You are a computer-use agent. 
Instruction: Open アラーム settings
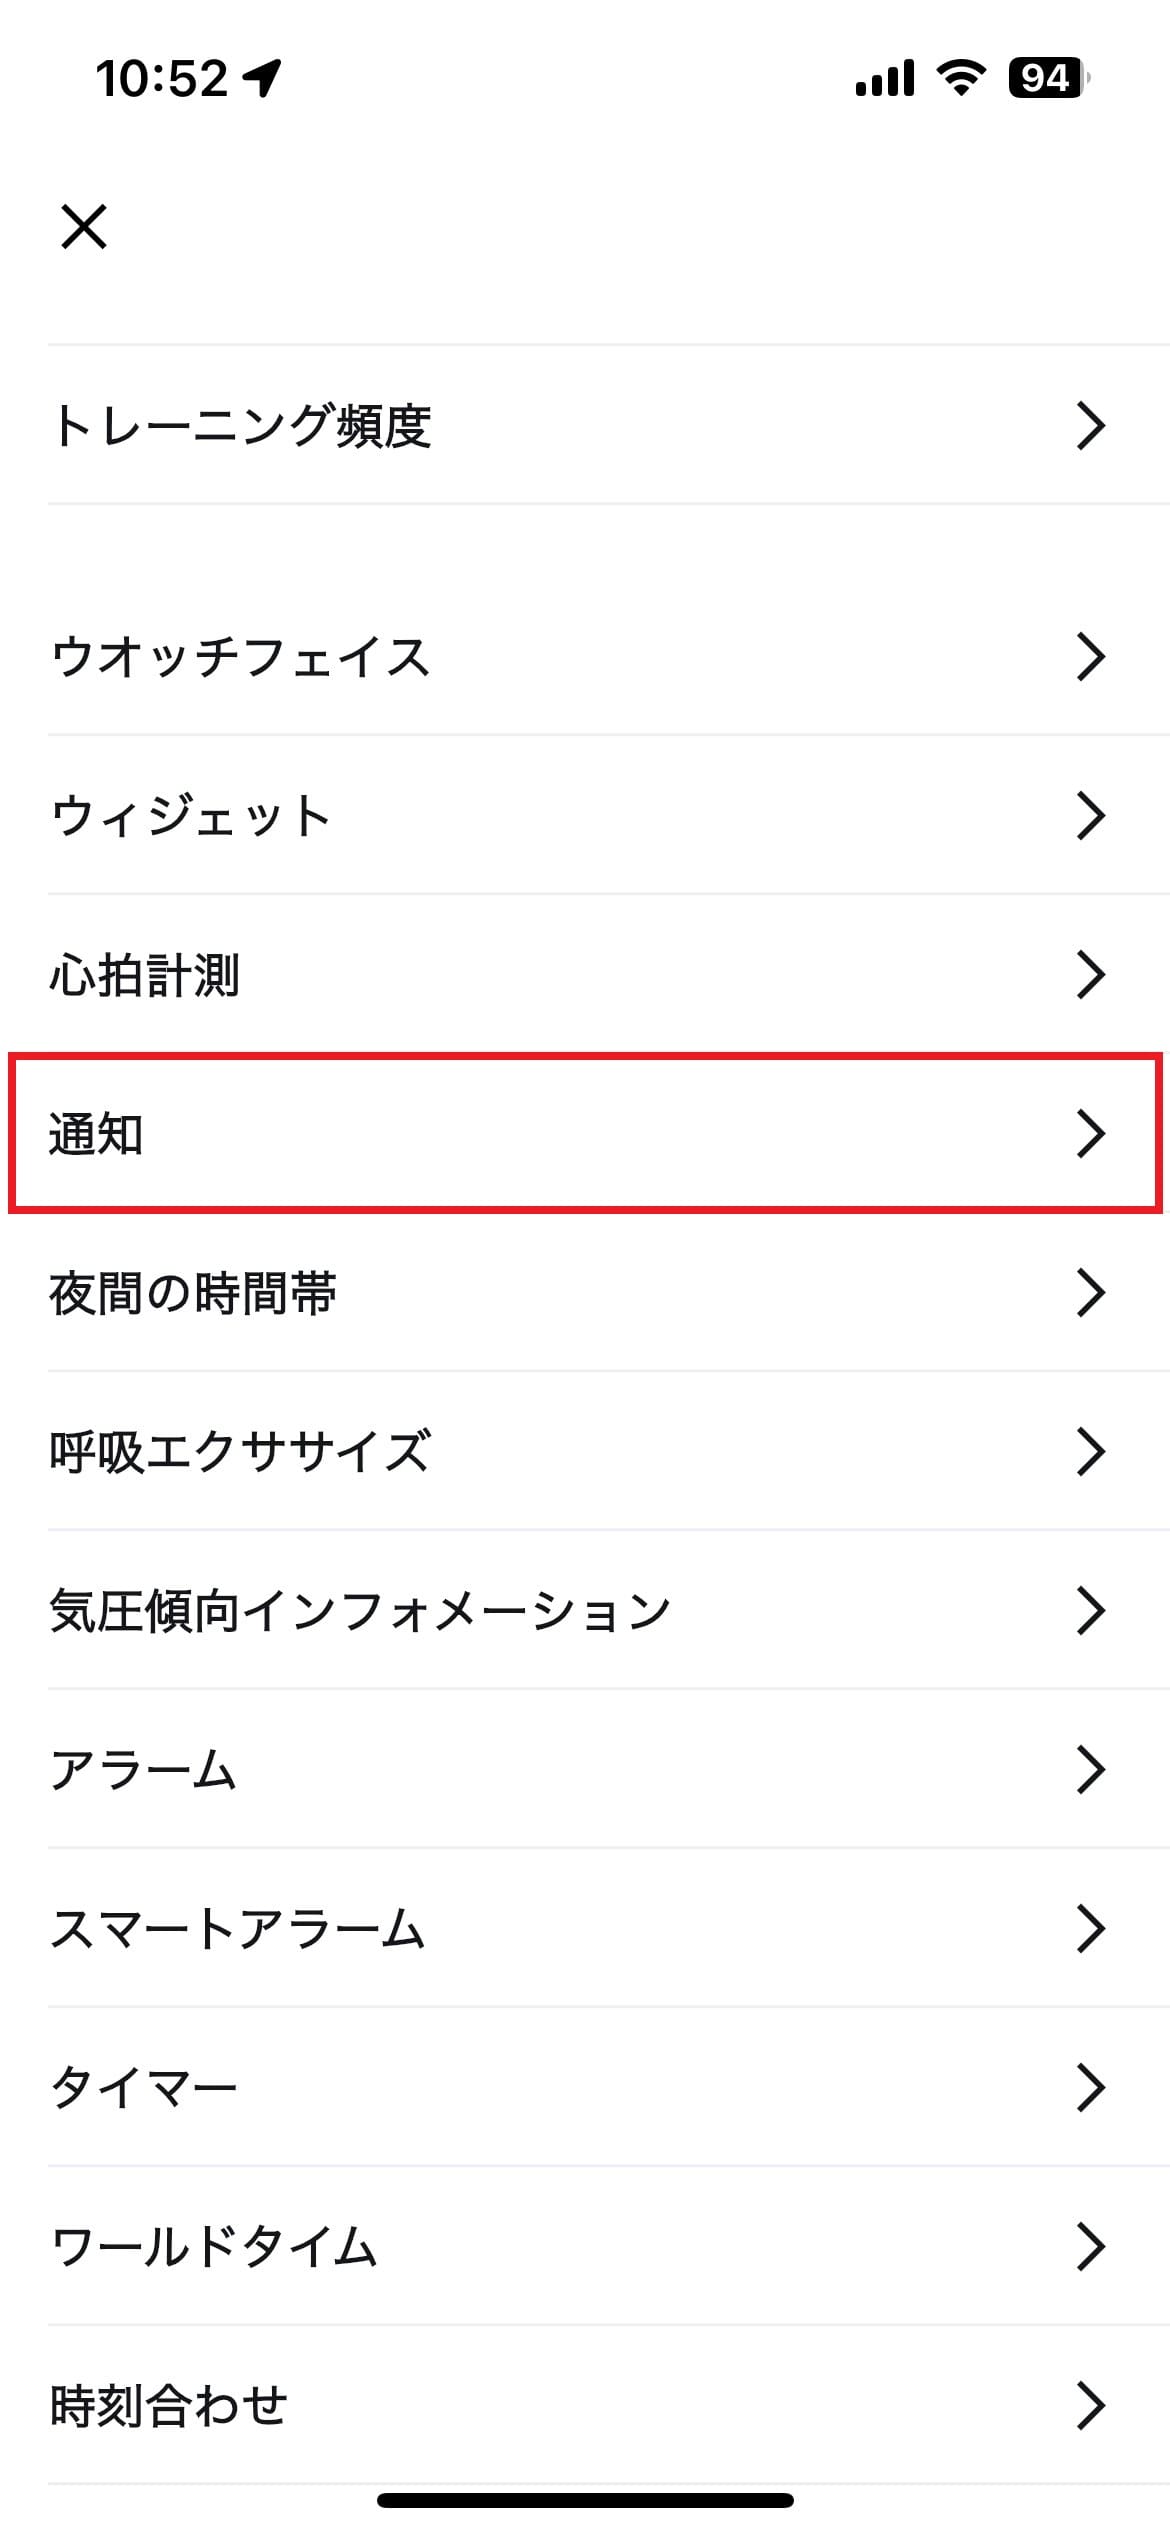click(x=585, y=1769)
